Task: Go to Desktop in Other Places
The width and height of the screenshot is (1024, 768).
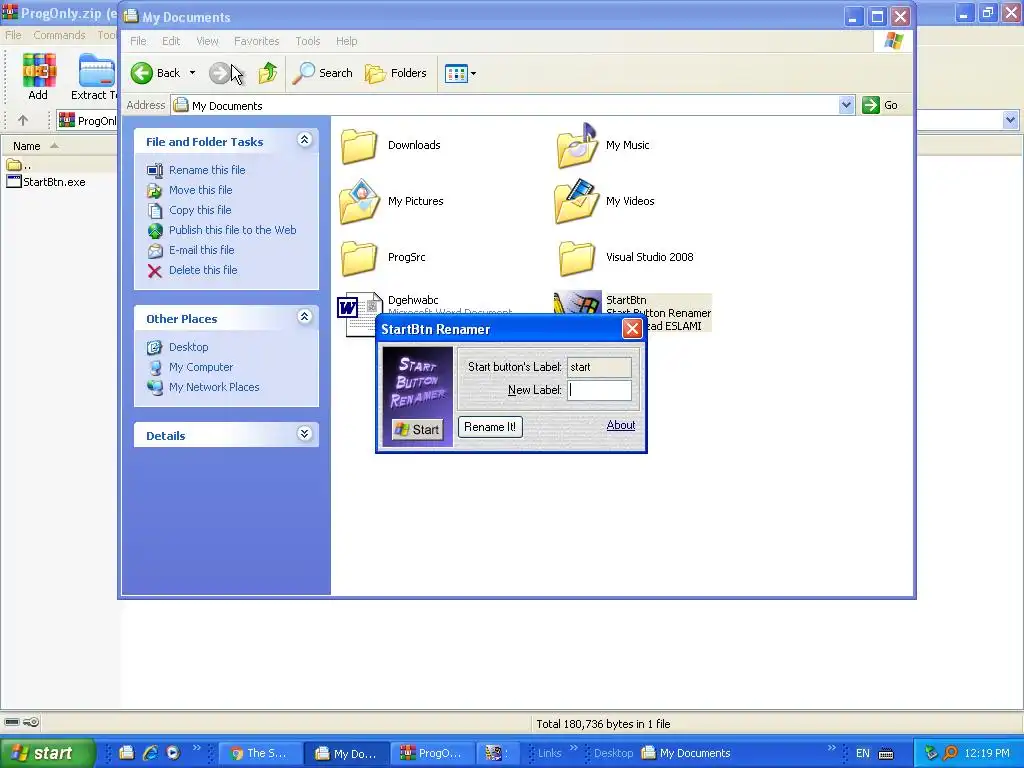Action: (189, 347)
